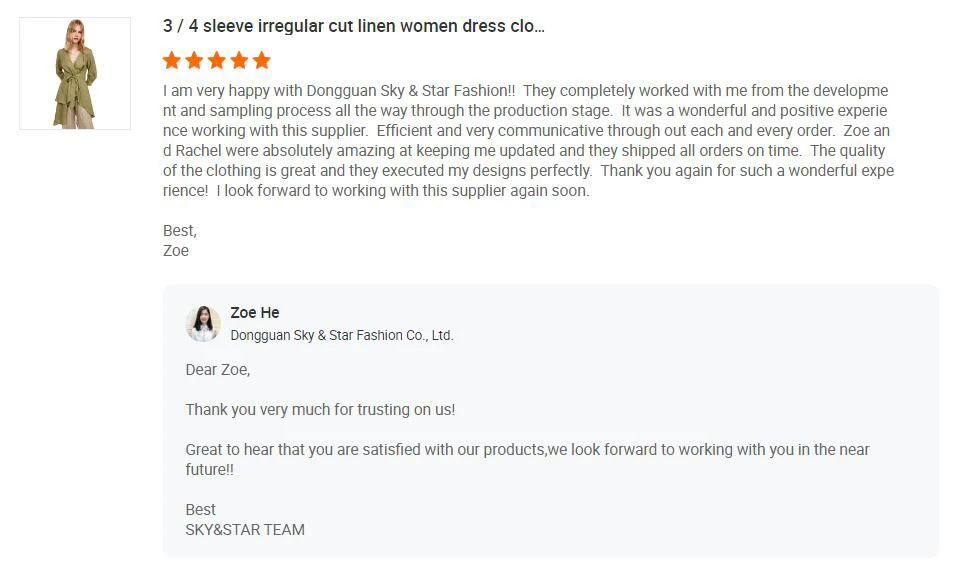Click the 'Zoe He' responder name
The image size is (953, 570).
pyautogui.click(x=255, y=313)
